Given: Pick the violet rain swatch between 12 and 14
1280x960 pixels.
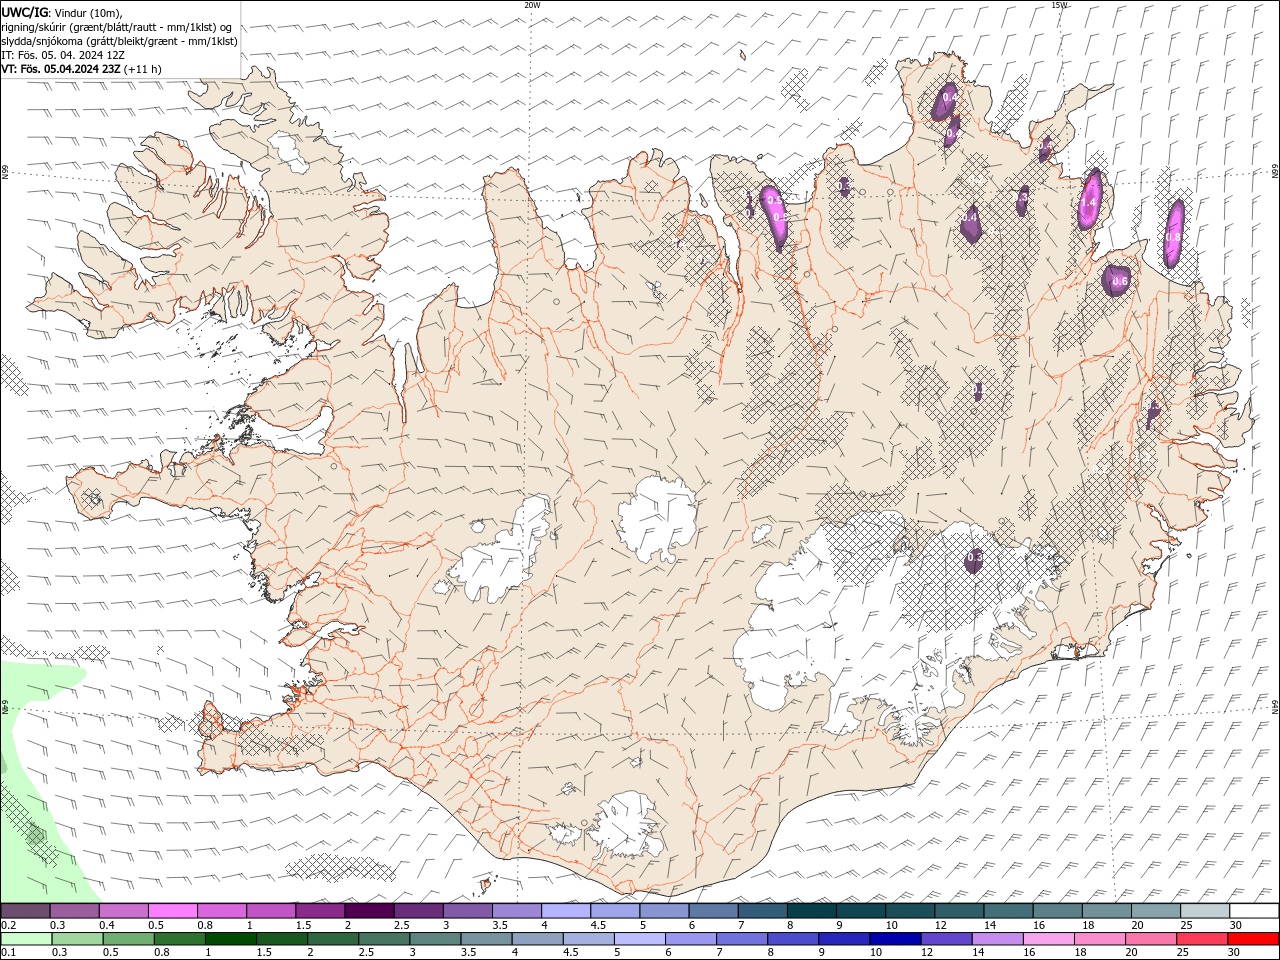Looking at the screenshot, I should 946,939.
